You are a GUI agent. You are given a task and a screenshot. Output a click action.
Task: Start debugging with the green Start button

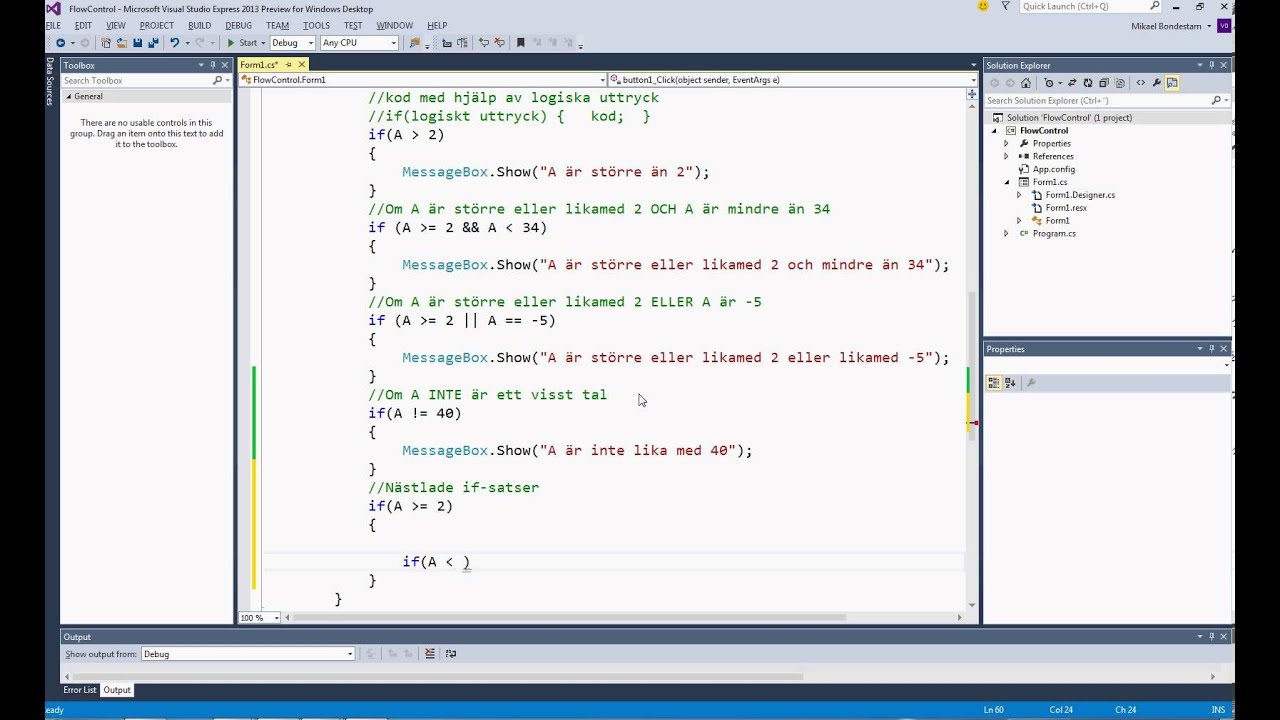[243, 43]
